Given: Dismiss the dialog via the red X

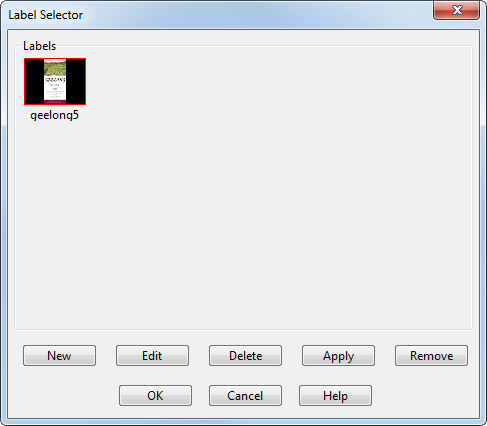Looking at the screenshot, I should pyautogui.click(x=456, y=10).
